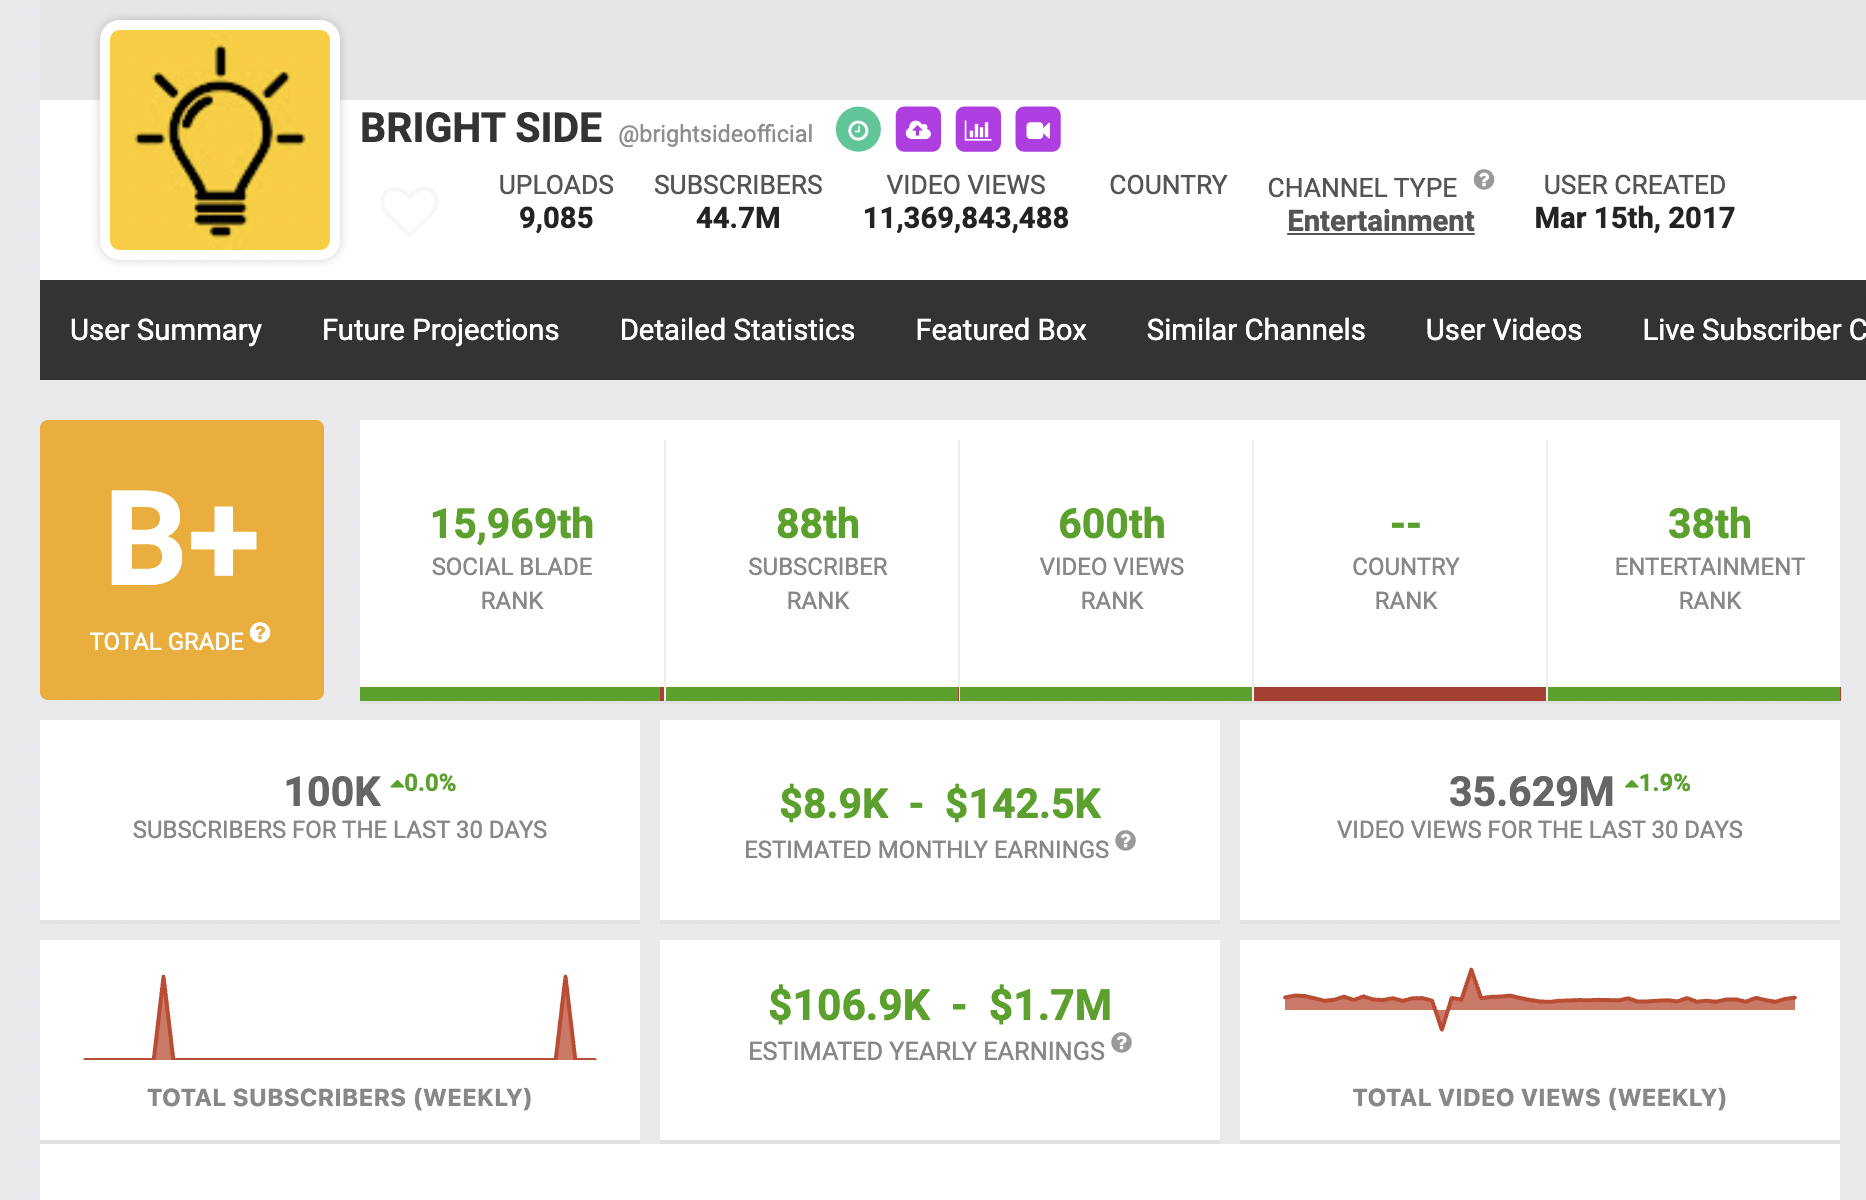This screenshot has height=1200, width=1866.
Task: Click the Total Subscribers weekly chart
Action: click(340, 1017)
